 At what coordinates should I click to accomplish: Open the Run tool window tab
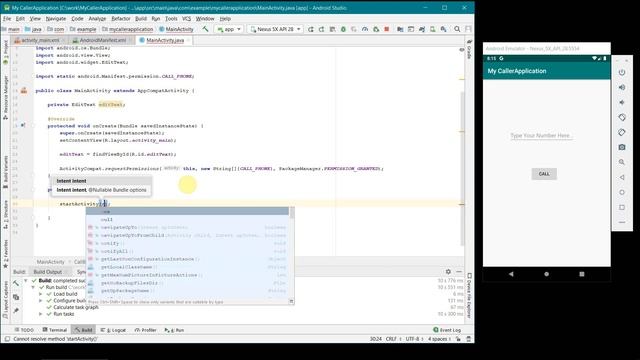point(174,330)
